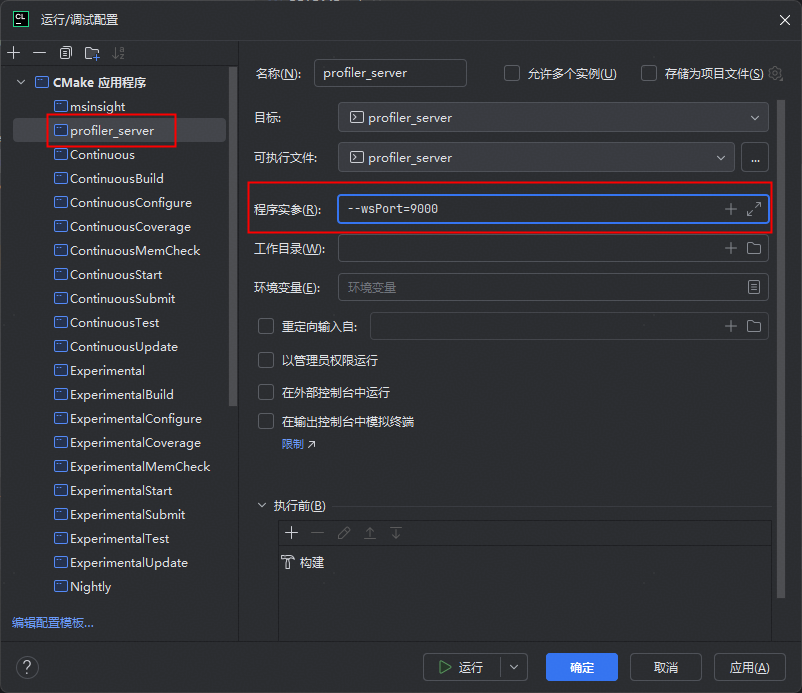Enable 在输出控制台中模拟终端 checkbox

pos(266,421)
